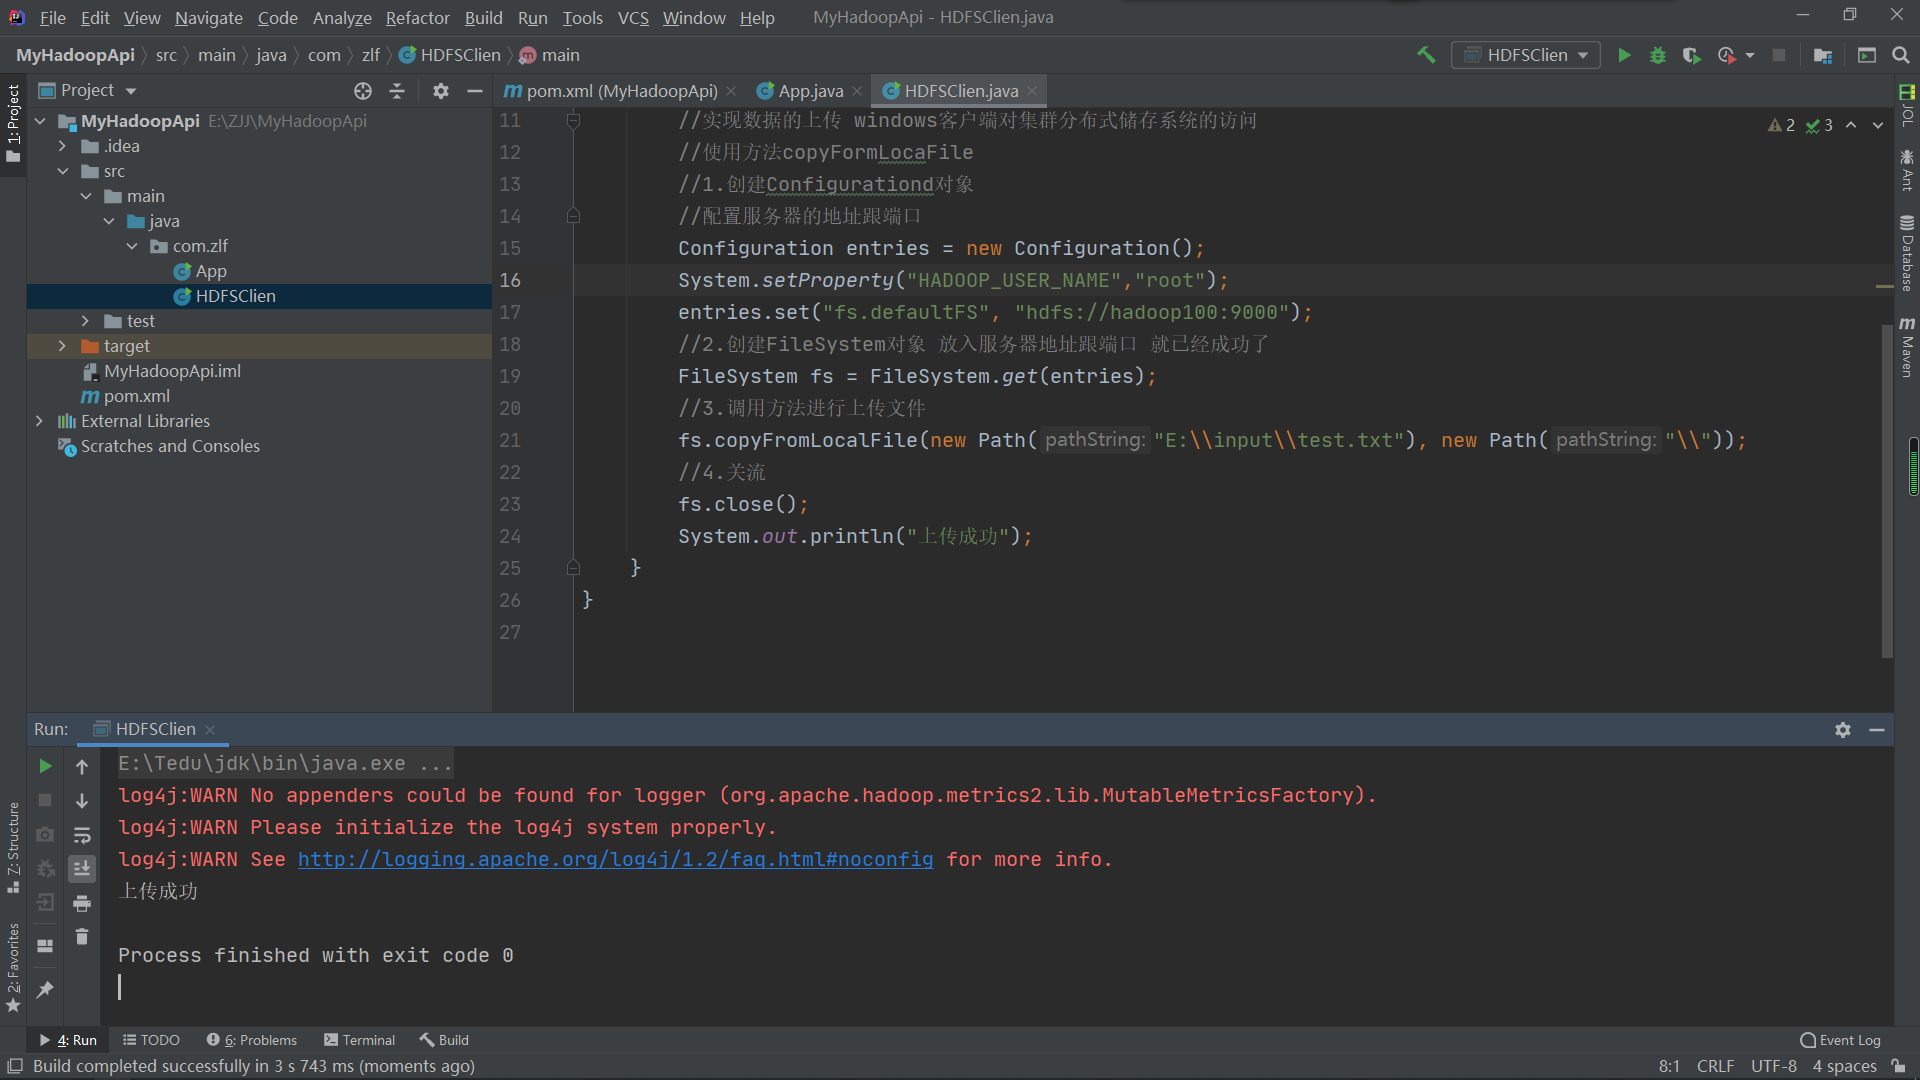The image size is (1920, 1080).
Task: Open the Refactor menu
Action: (x=417, y=18)
